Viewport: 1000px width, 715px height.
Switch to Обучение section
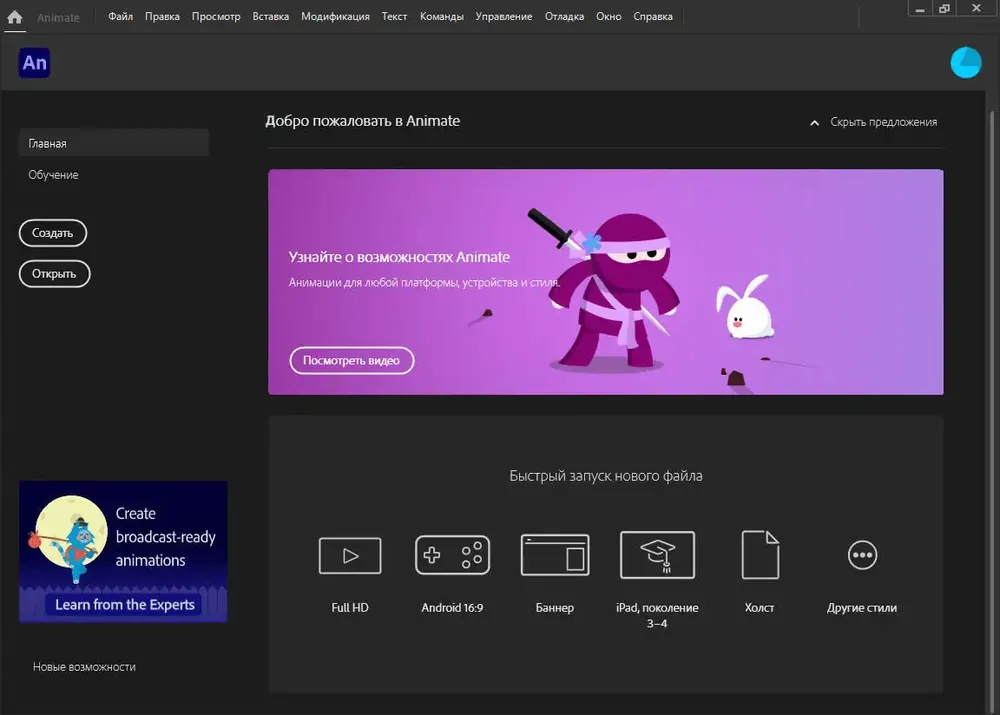click(54, 175)
